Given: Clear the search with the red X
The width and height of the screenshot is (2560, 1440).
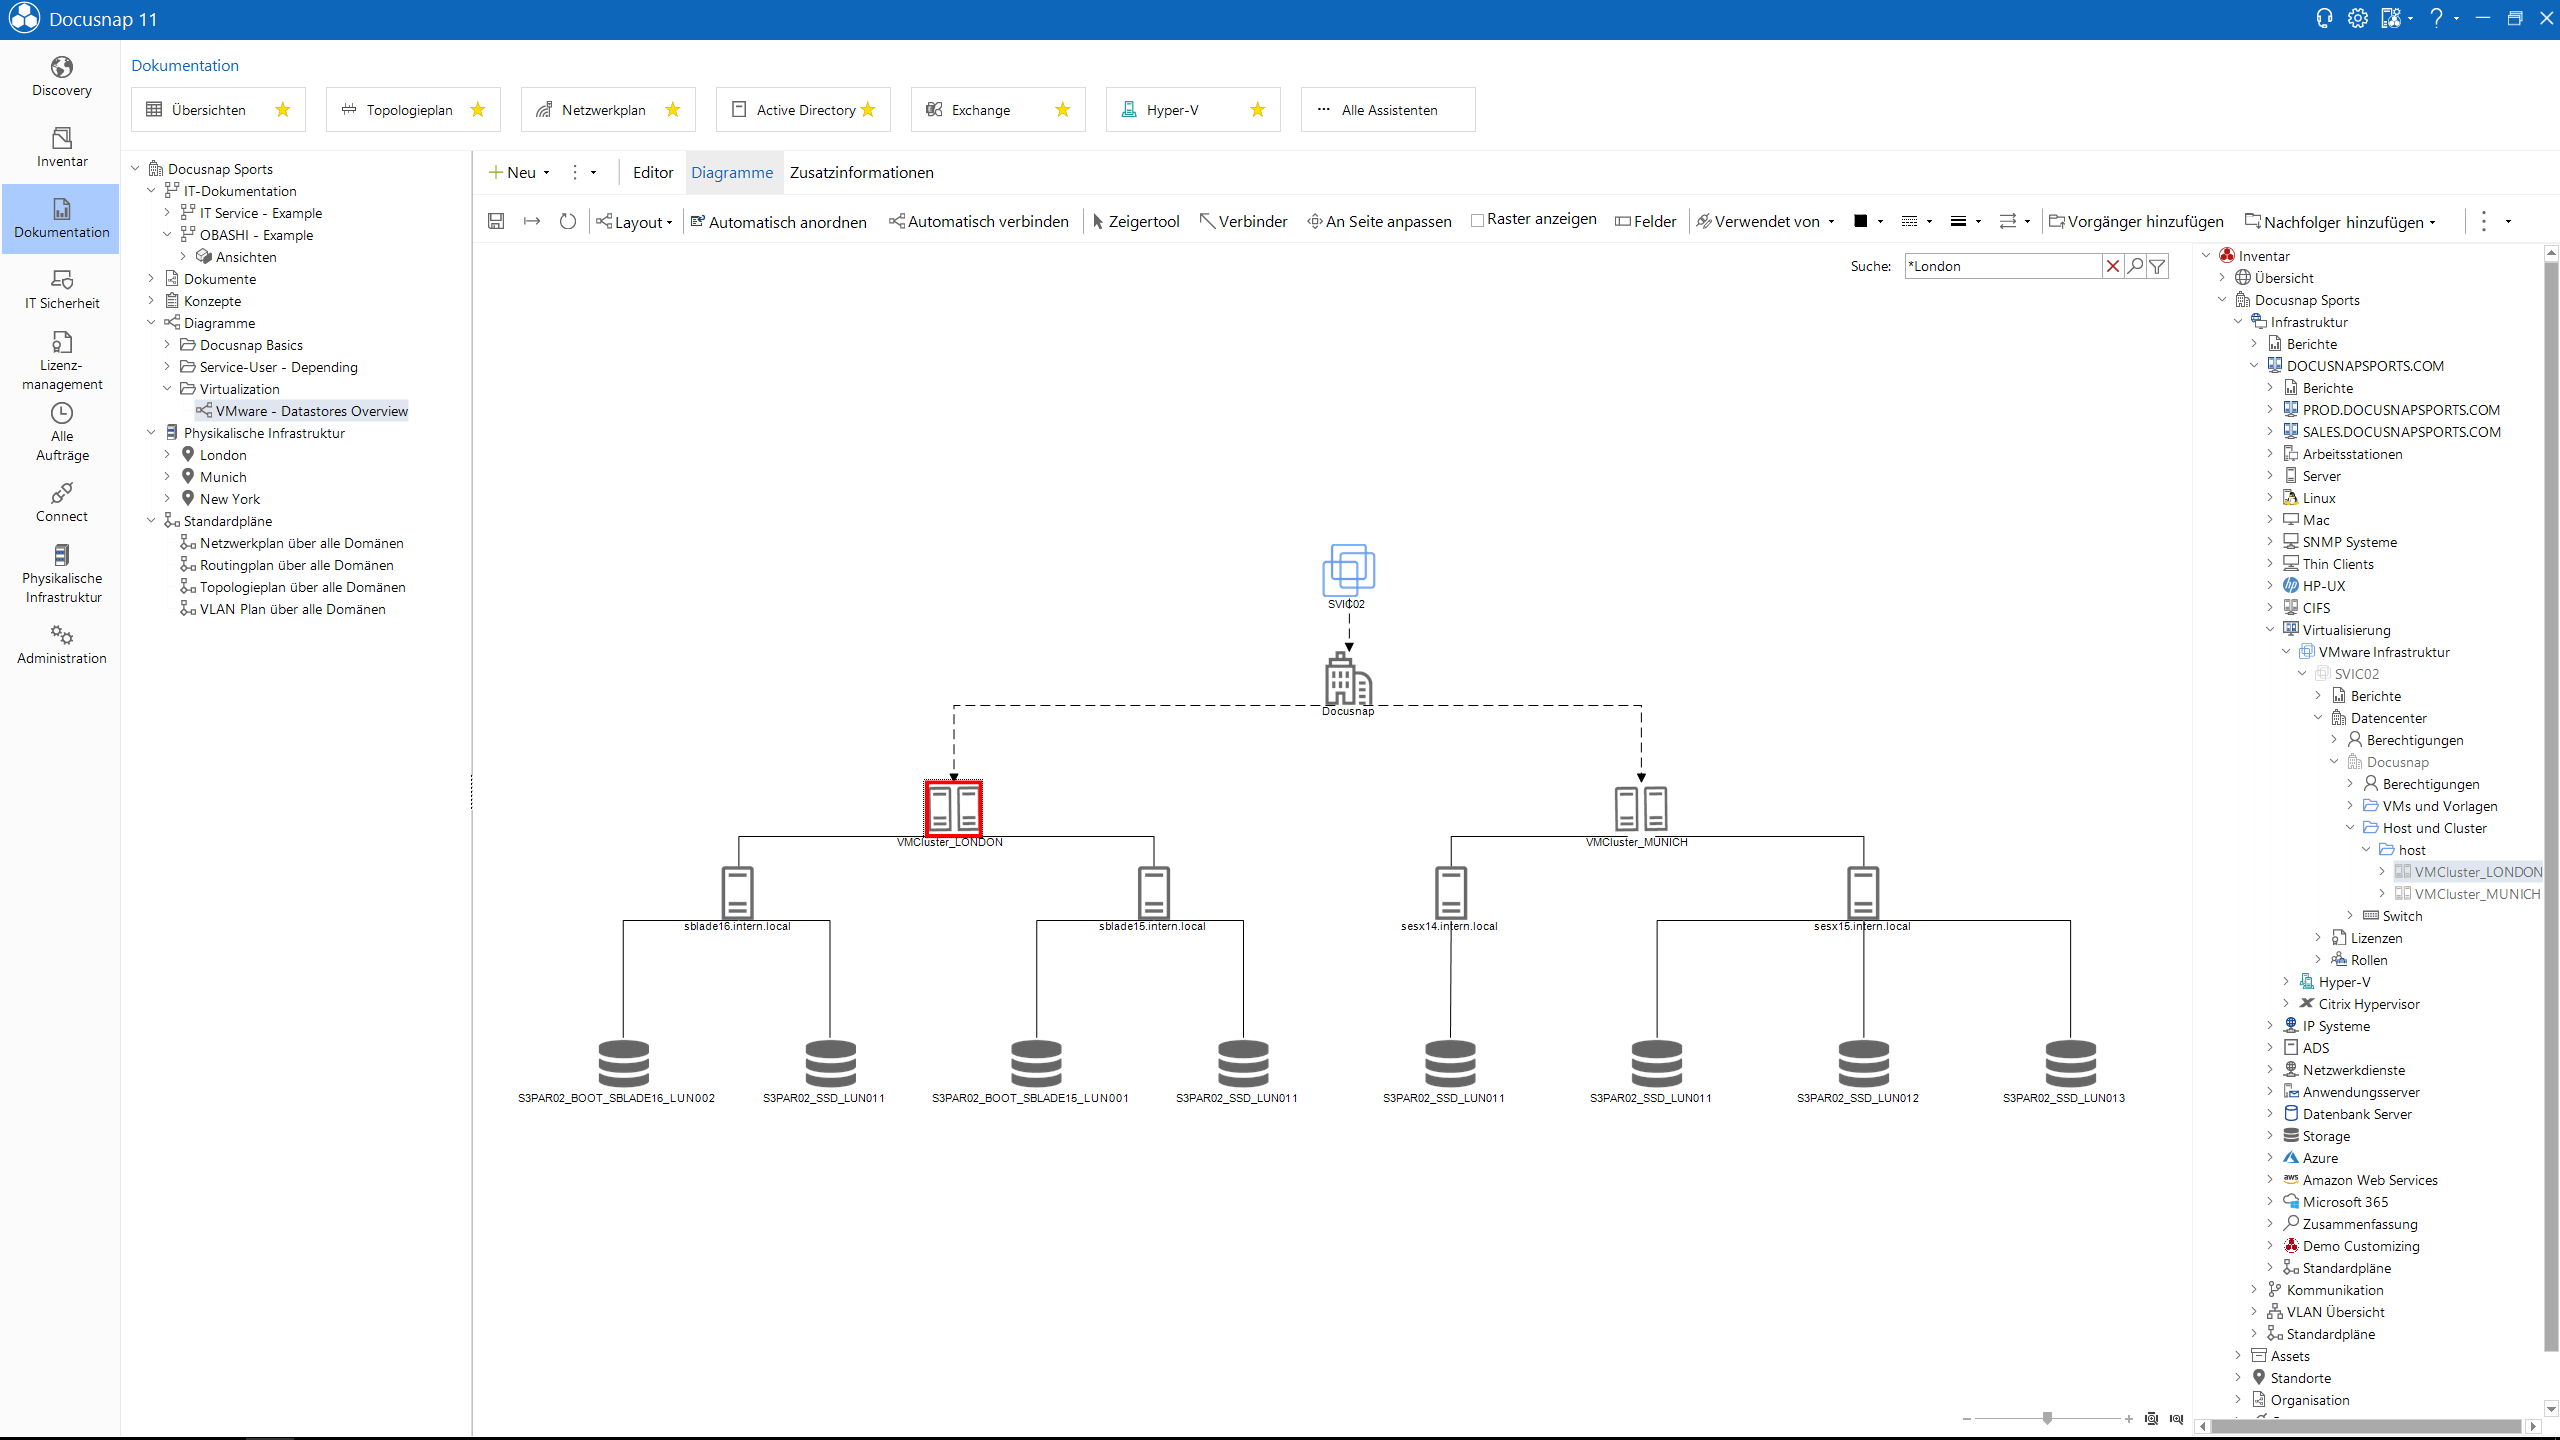Looking at the screenshot, I should click(x=2113, y=266).
